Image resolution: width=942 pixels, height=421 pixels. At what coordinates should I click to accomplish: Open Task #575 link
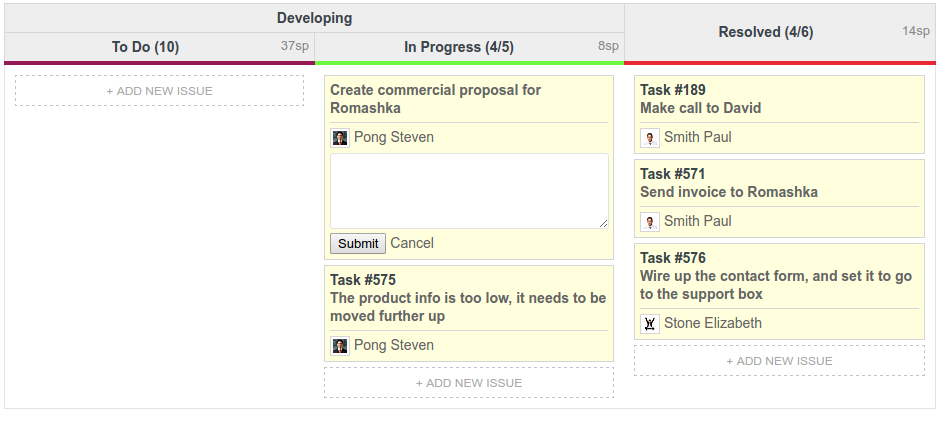point(363,280)
